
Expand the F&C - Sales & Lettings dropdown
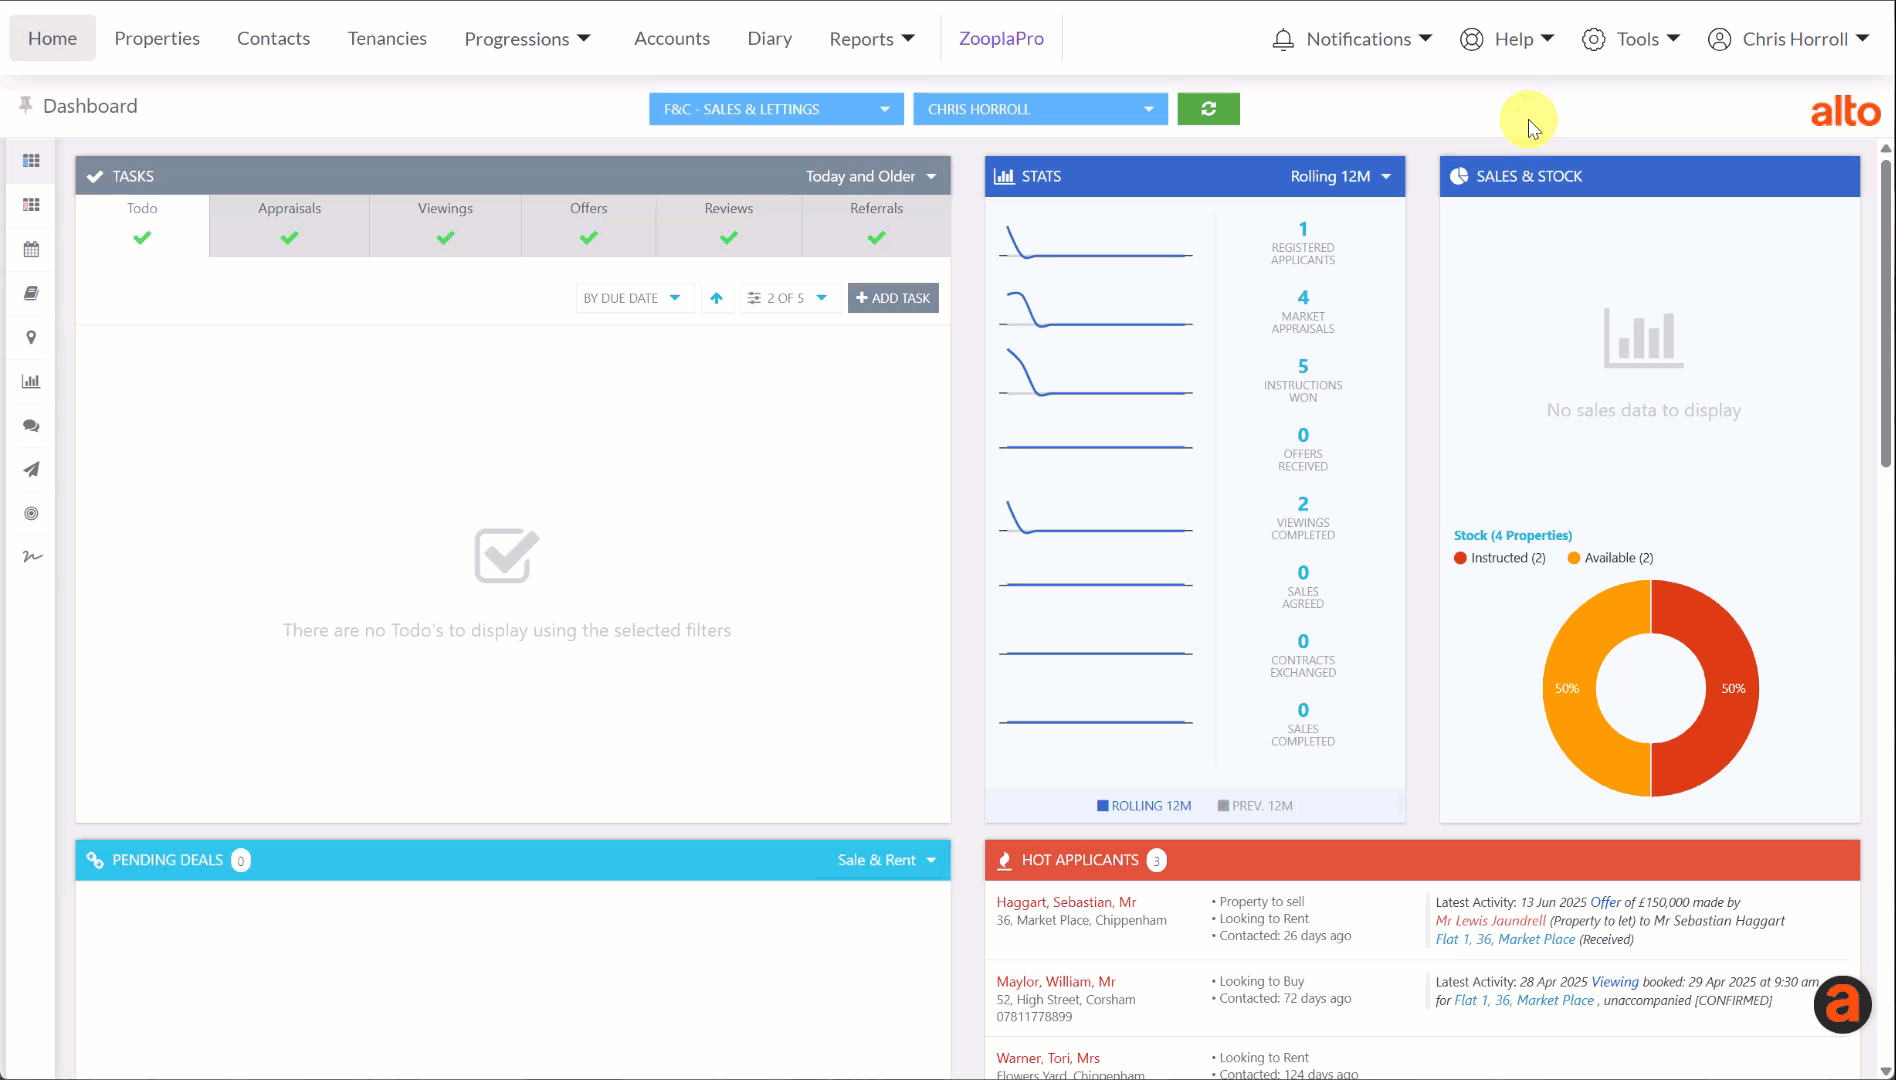coord(776,109)
